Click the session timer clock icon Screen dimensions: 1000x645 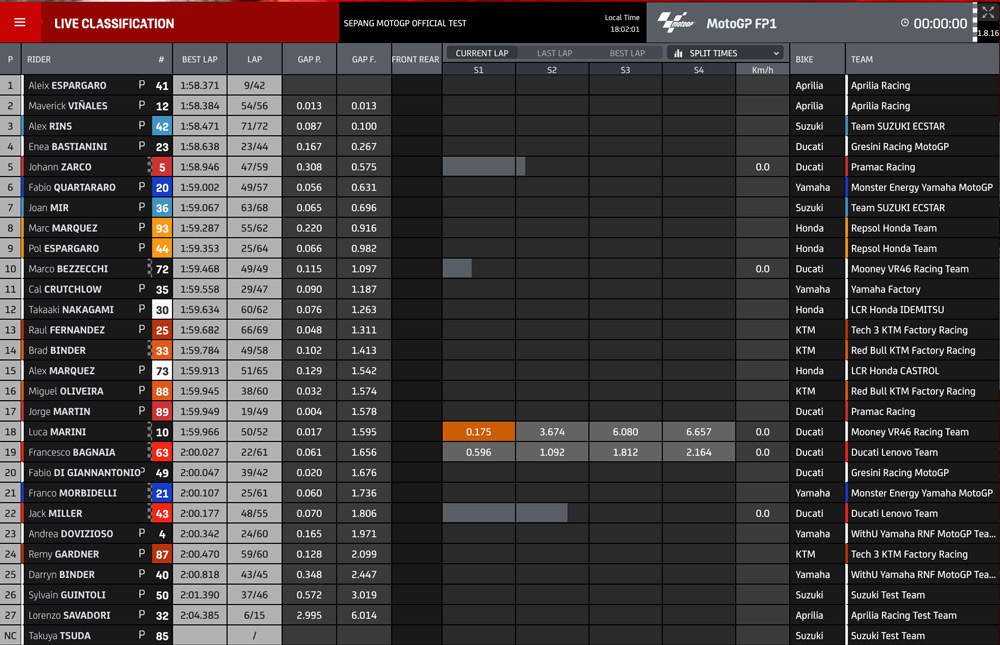point(904,23)
